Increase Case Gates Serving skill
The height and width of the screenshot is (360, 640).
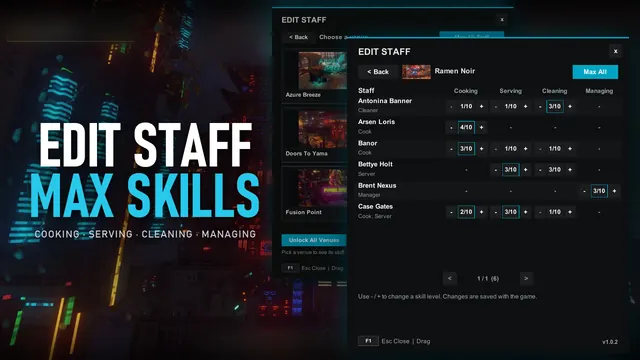[x=526, y=212]
